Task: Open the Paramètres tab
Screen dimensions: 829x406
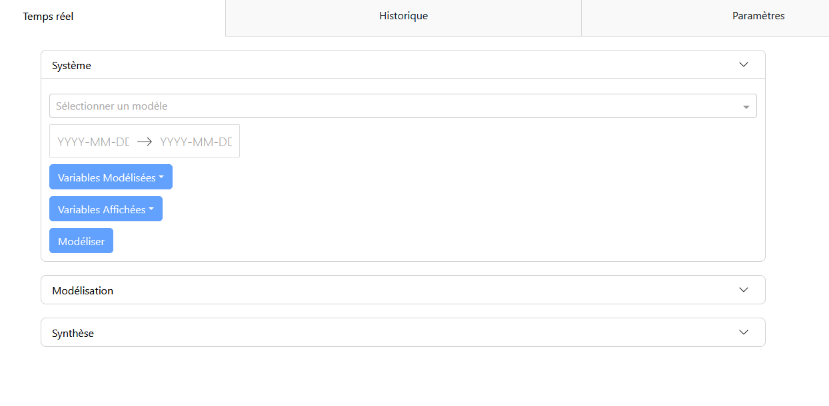Action: click(758, 16)
